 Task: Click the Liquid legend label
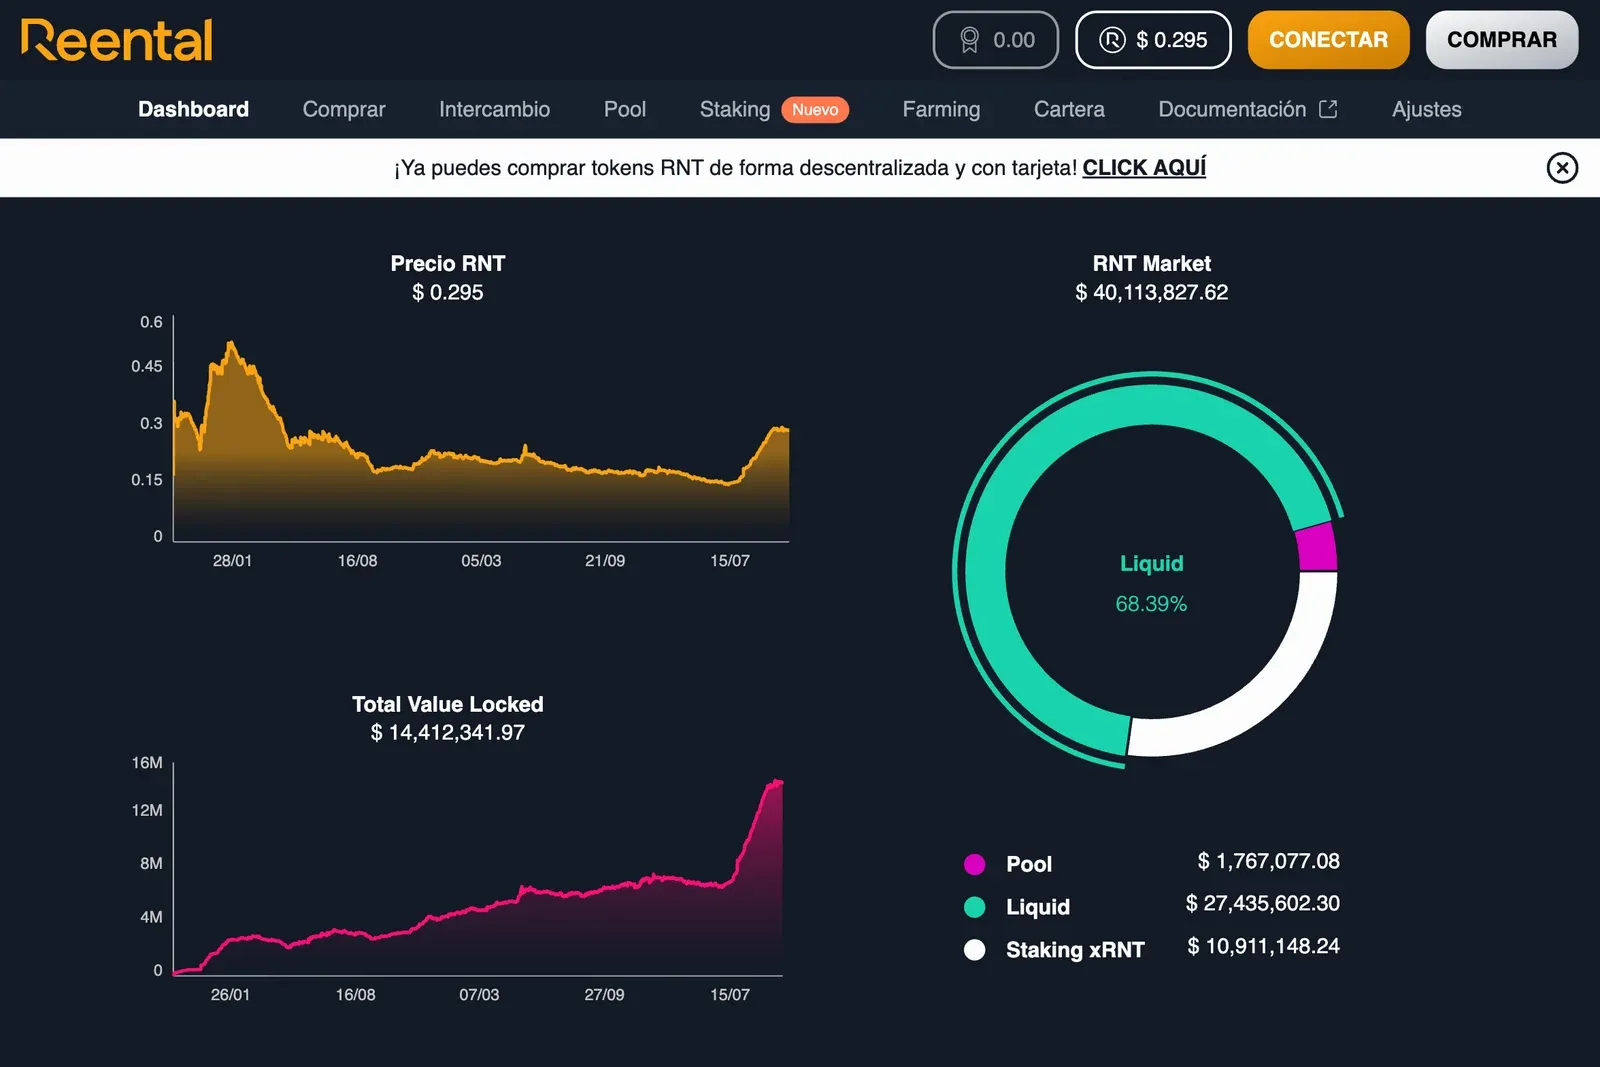click(x=1038, y=907)
